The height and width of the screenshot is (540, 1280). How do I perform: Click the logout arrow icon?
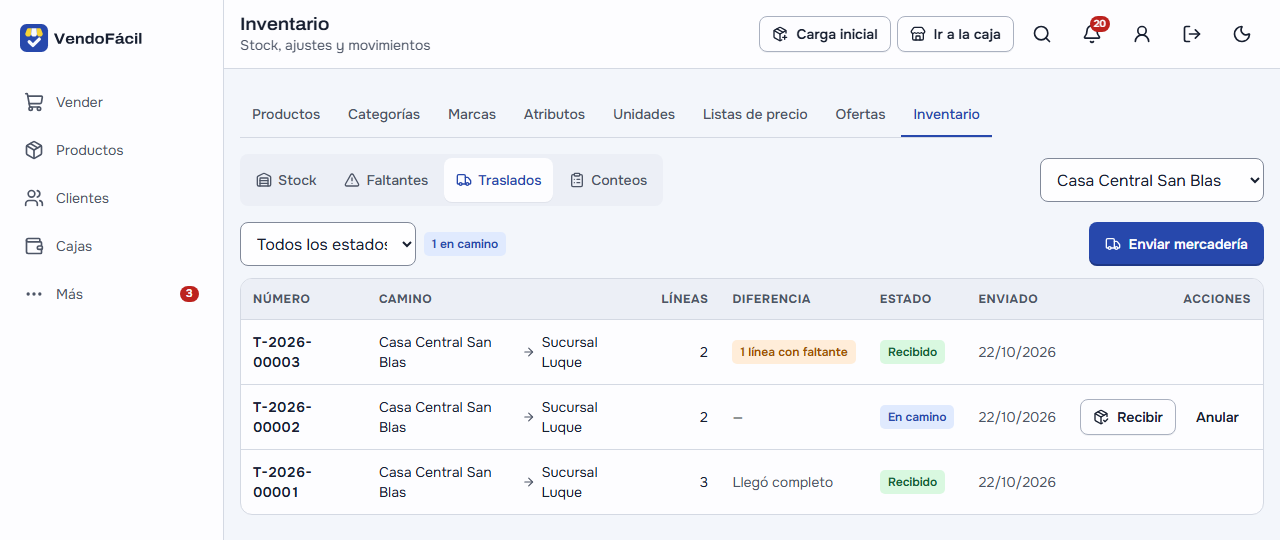(x=1192, y=34)
